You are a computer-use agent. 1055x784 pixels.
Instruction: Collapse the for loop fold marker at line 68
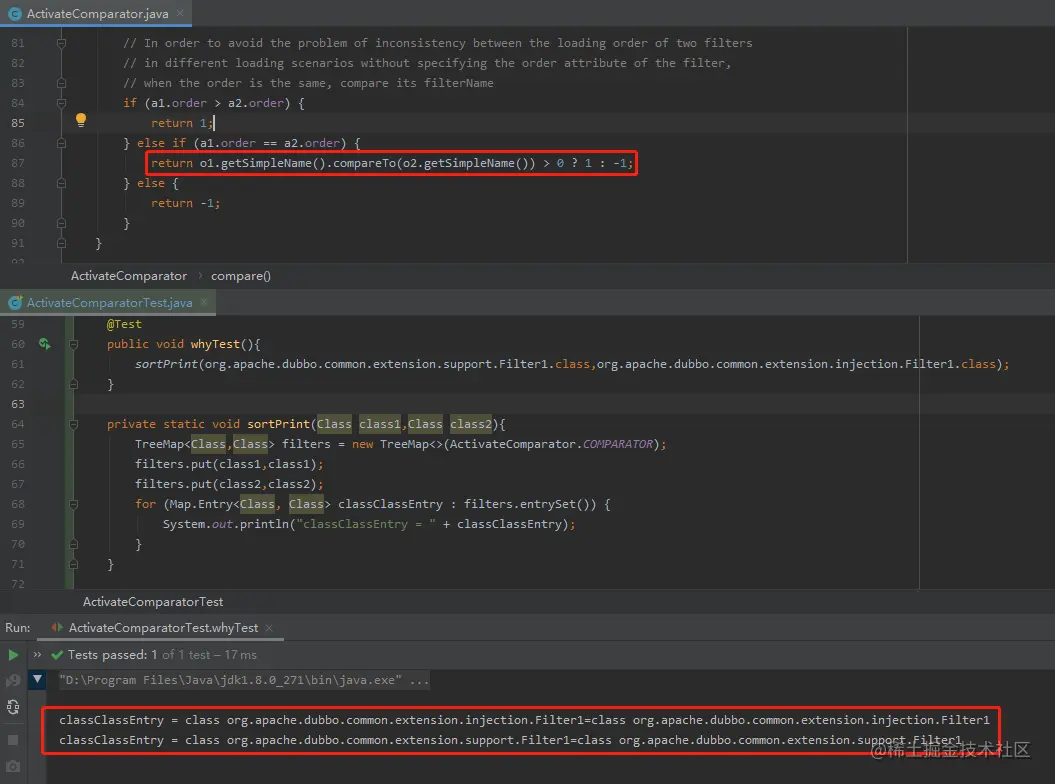click(73, 504)
